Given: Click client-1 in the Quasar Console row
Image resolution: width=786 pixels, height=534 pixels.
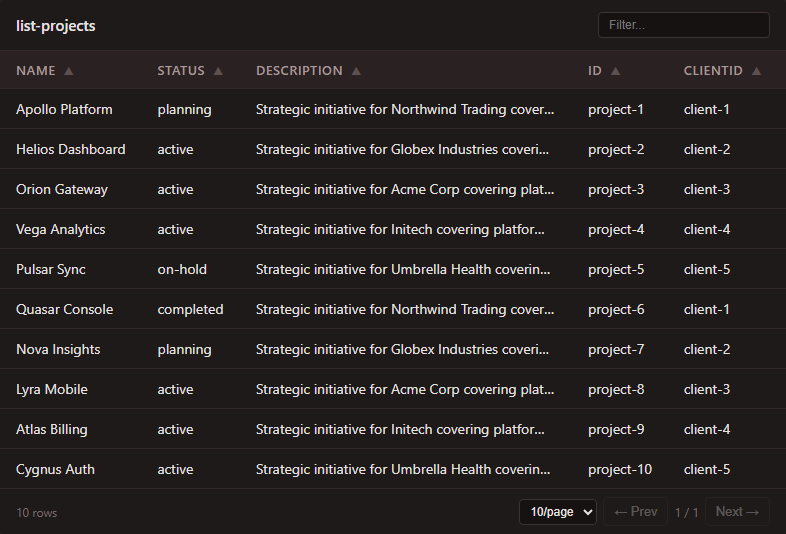Looking at the screenshot, I should click(707, 309).
